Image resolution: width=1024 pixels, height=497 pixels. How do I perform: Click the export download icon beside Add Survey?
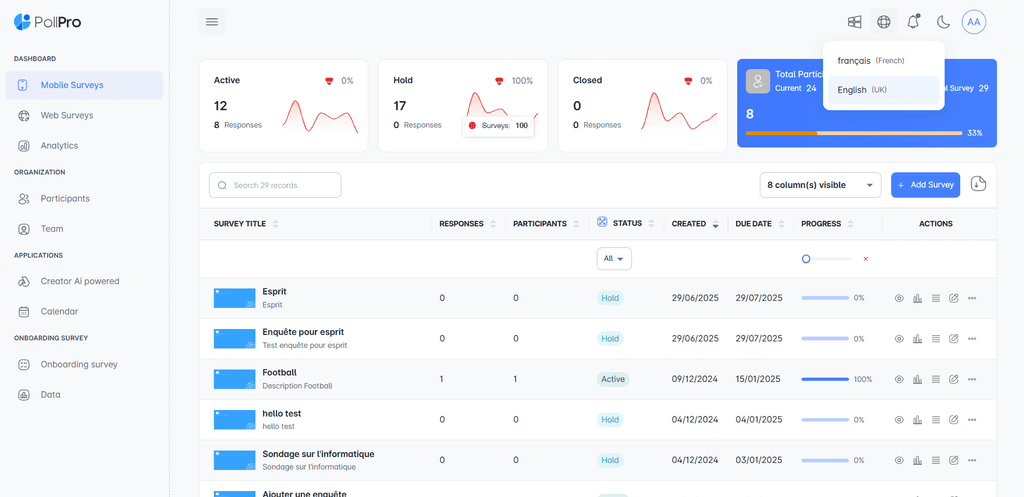click(x=979, y=184)
